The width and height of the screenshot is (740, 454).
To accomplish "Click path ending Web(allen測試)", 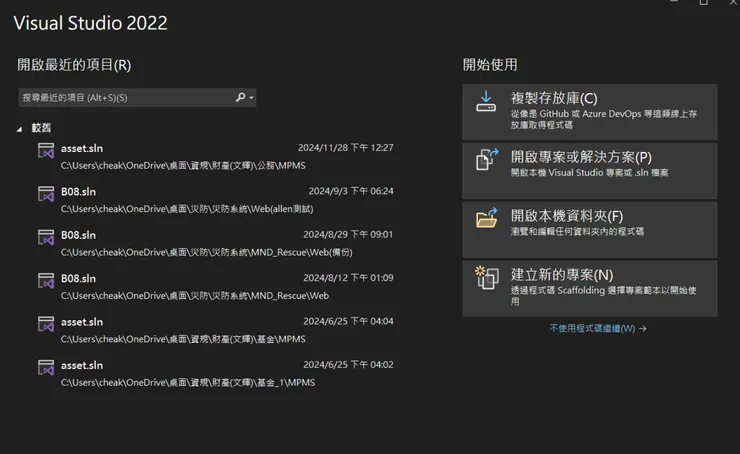I will pyautogui.click(x=187, y=209).
